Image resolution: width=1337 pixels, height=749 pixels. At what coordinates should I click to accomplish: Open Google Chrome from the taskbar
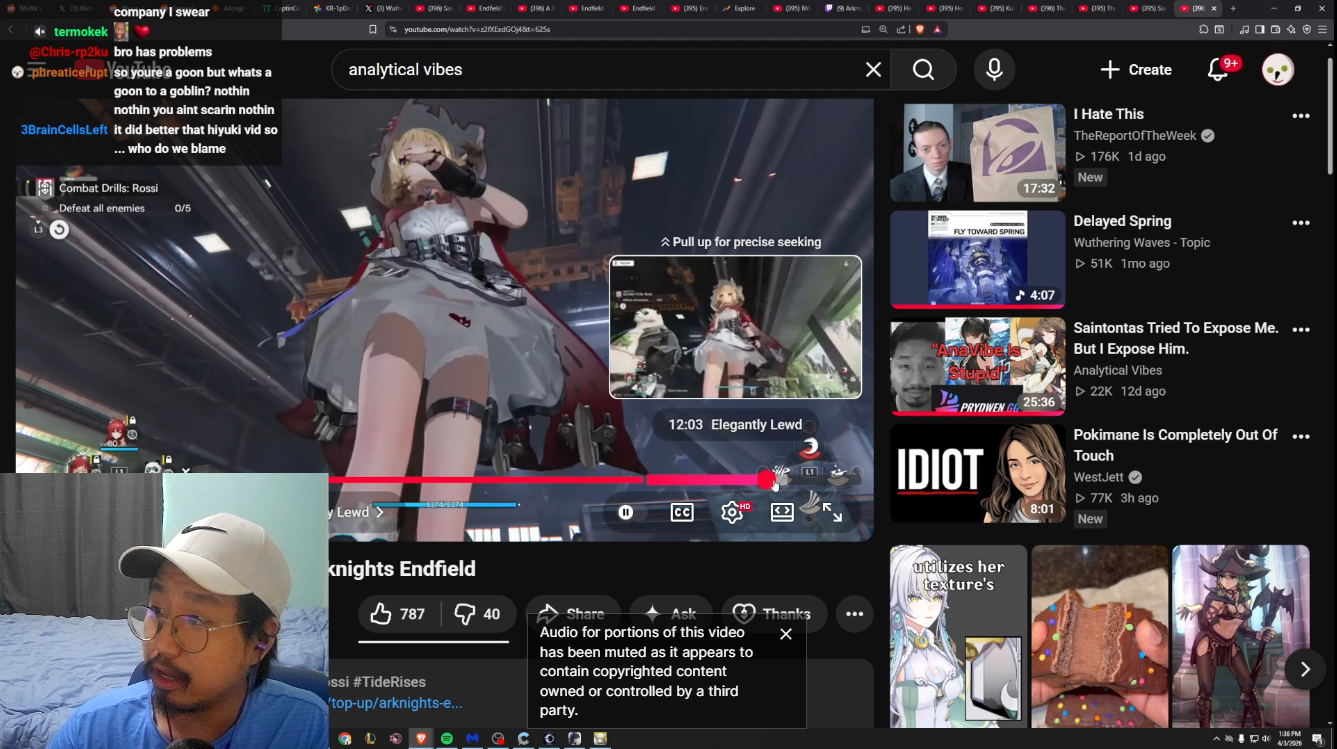point(345,739)
